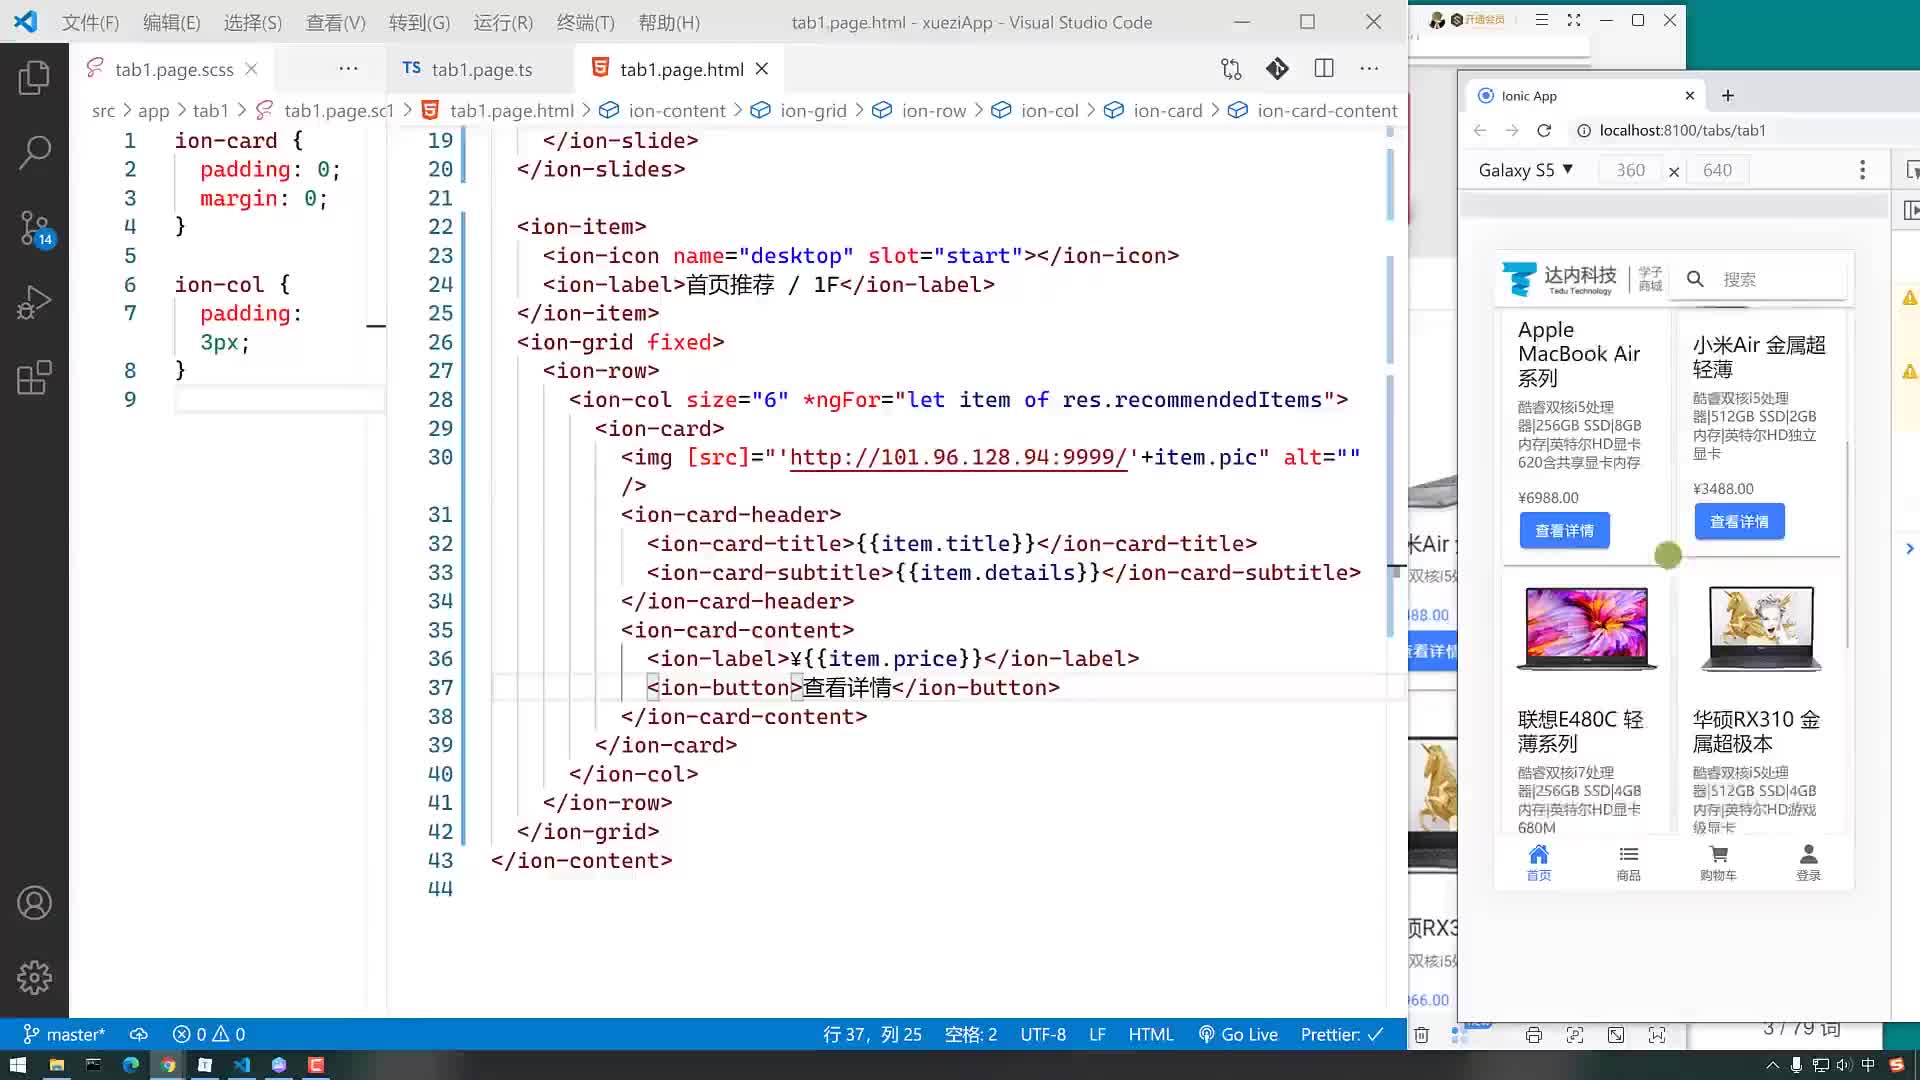Open device toolbar more options menu

[1862, 170]
